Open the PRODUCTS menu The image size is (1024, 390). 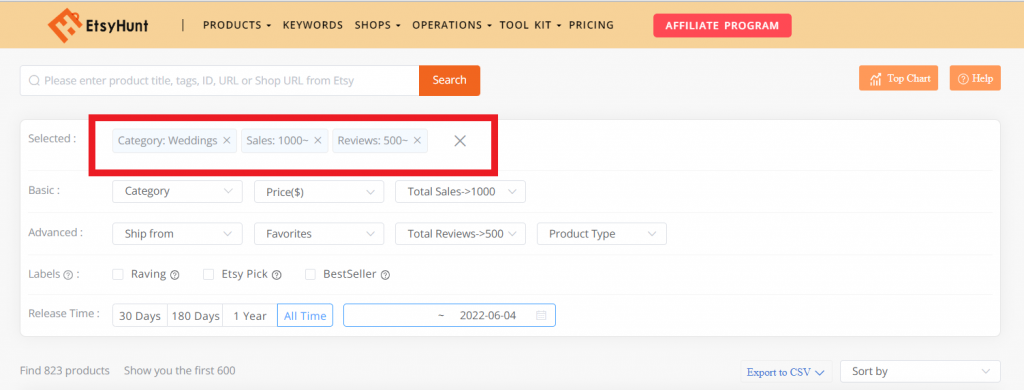tap(236, 25)
